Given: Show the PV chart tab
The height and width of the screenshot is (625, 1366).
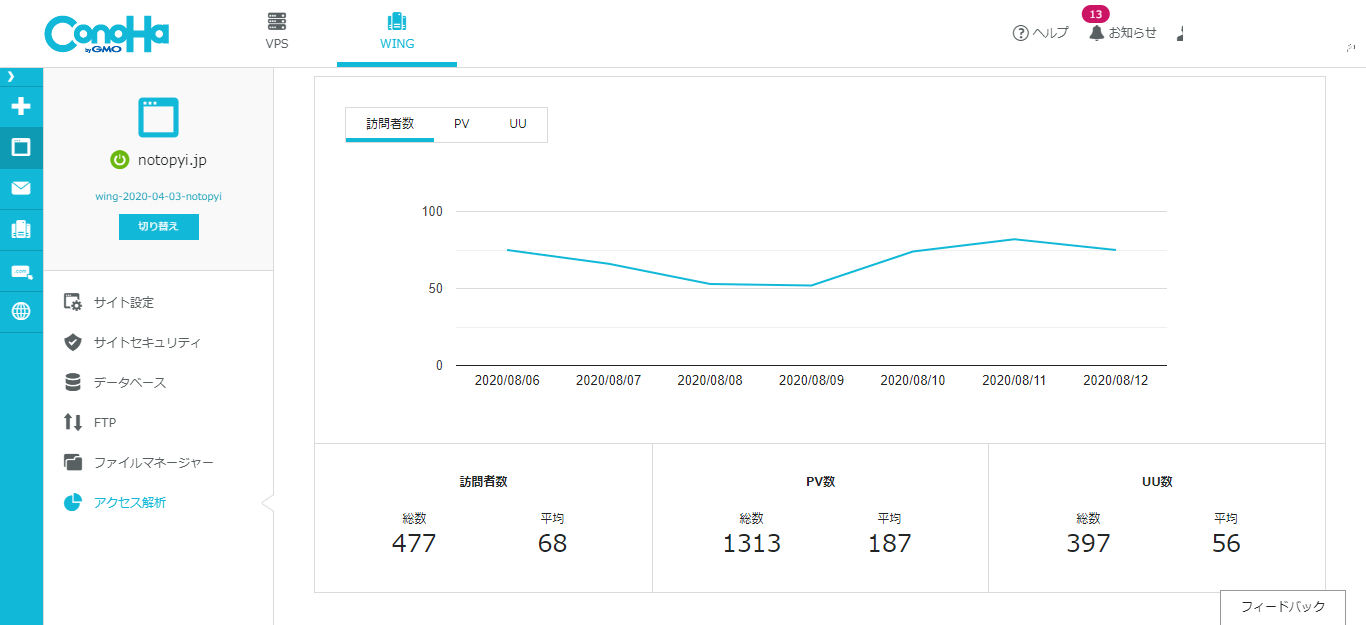Looking at the screenshot, I should pyautogui.click(x=461, y=124).
